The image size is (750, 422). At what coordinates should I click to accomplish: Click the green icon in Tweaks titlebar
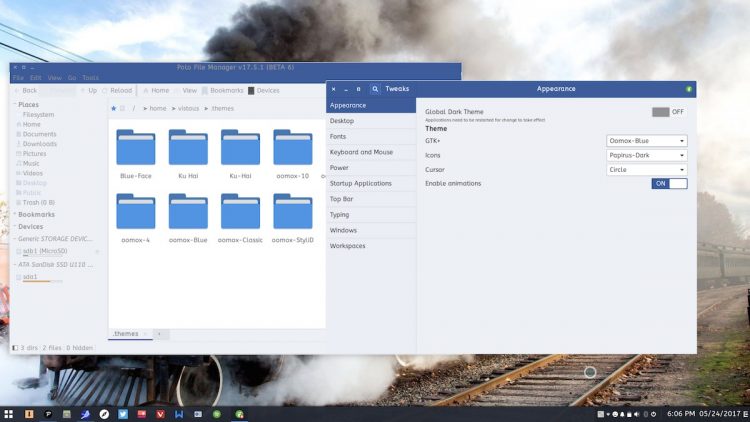(689, 89)
